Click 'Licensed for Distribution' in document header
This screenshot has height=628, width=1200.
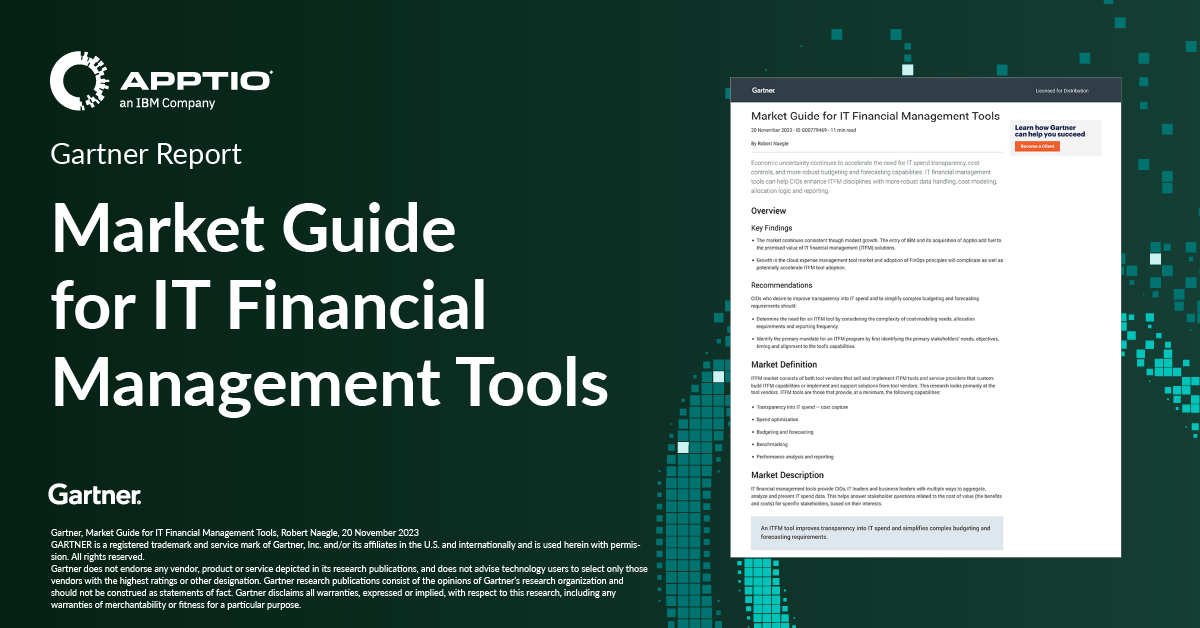1071,90
